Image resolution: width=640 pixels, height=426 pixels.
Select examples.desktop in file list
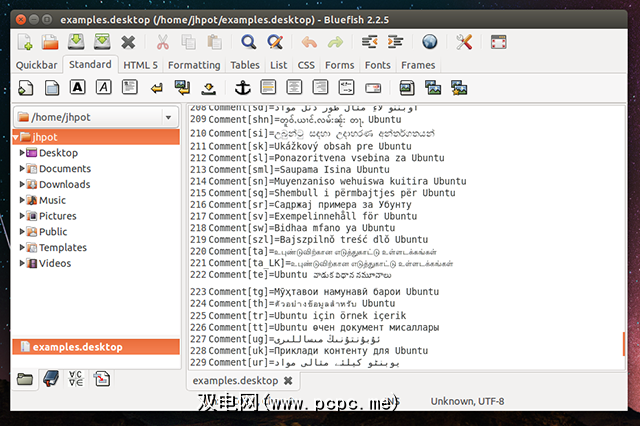click(96, 347)
